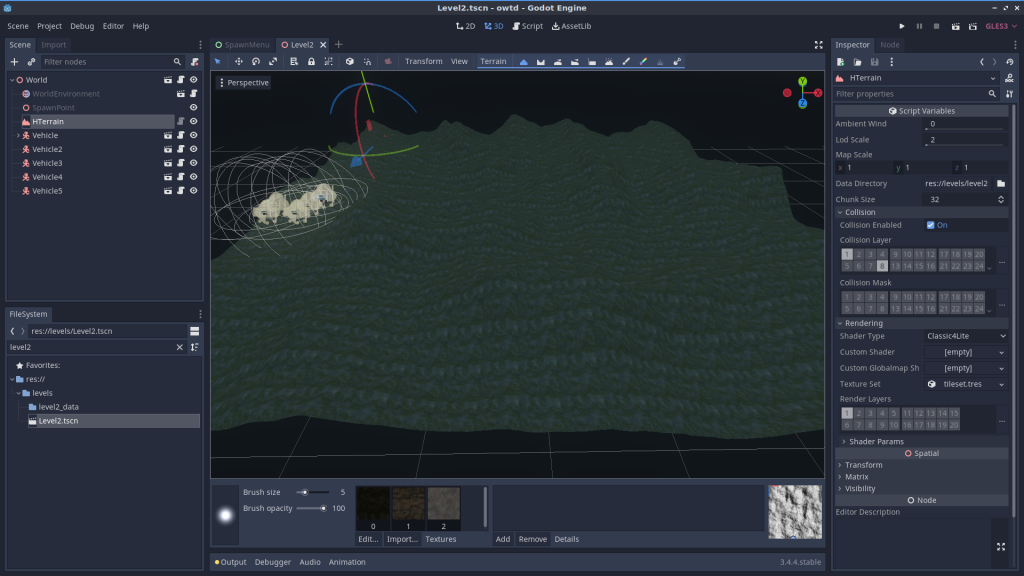Click the Remove button in terrain panel

pyautogui.click(x=532, y=539)
